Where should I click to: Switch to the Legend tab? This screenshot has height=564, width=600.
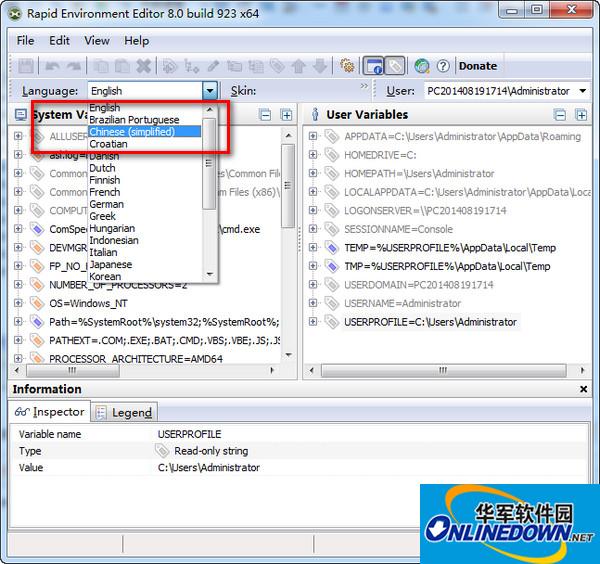point(124,413)
